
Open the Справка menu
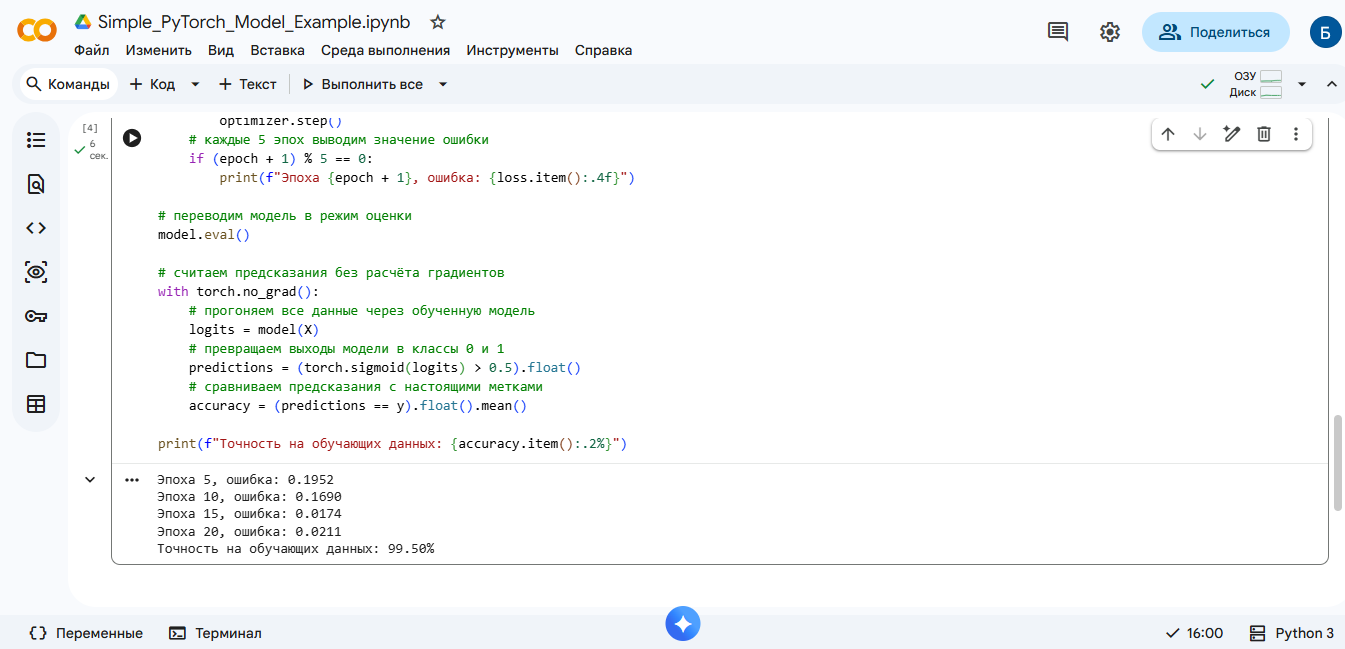pyautogui.click(x=603, y=50)
